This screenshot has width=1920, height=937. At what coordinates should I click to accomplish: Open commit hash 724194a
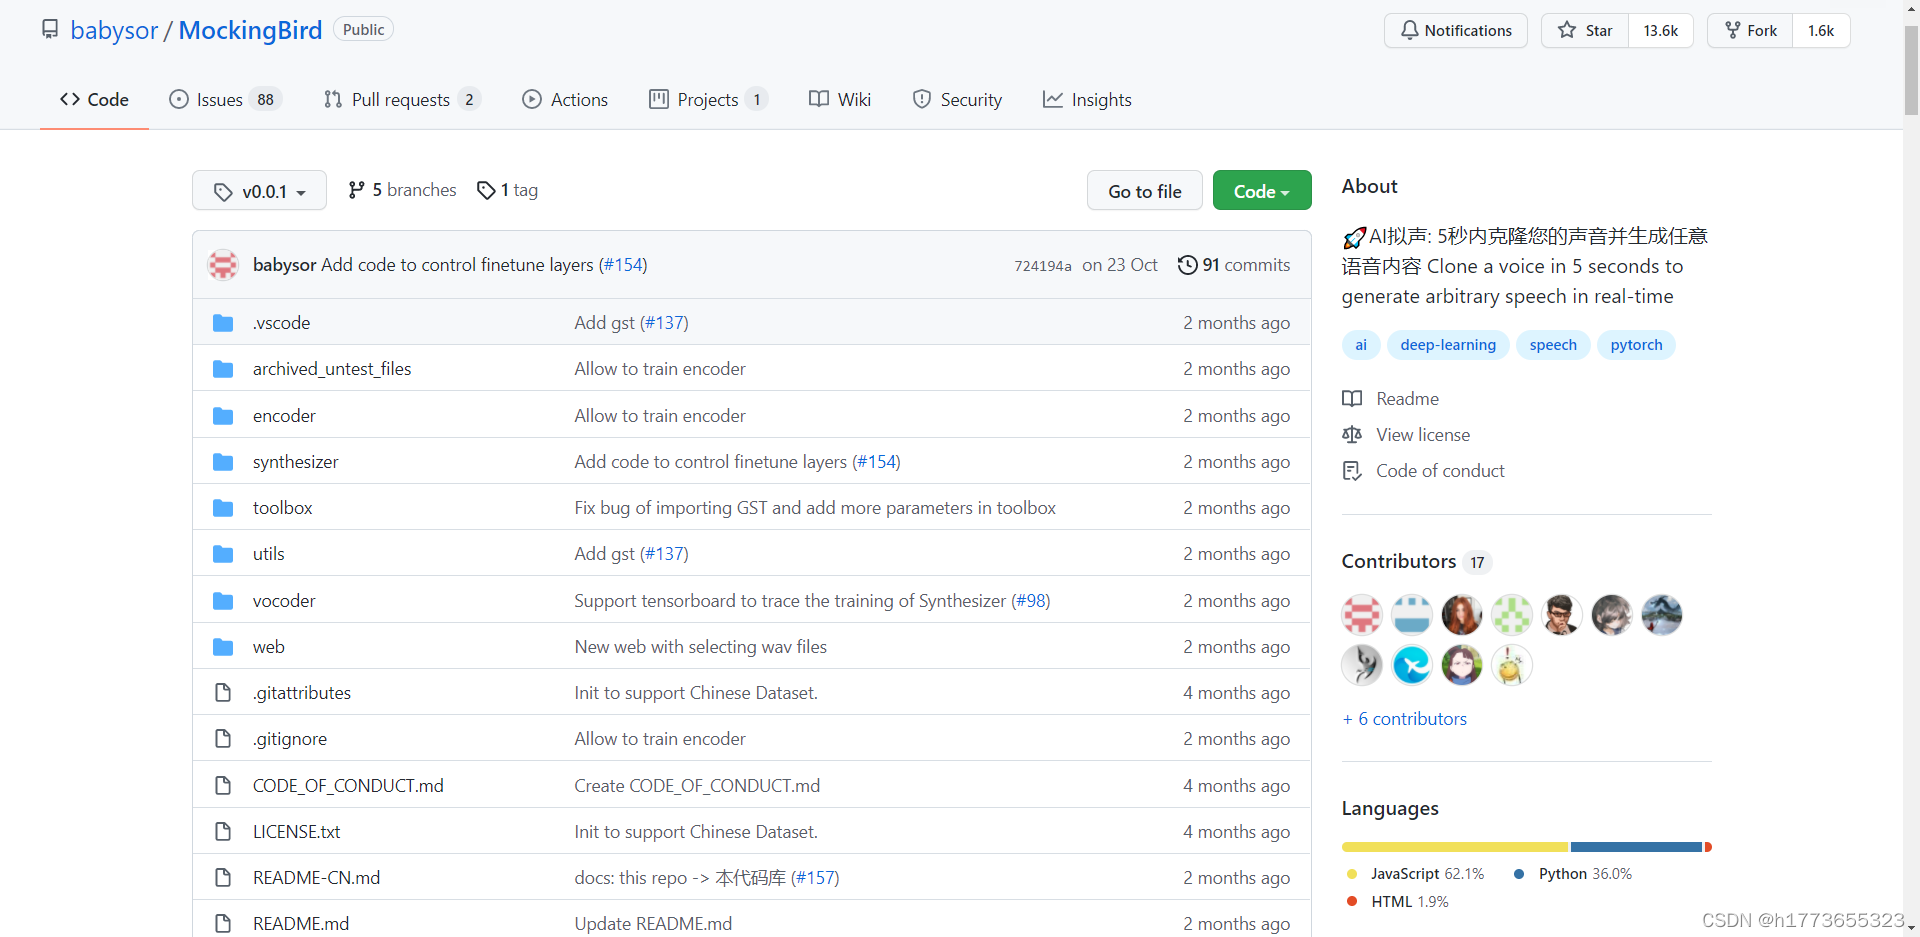click(x=1043, y=266)
